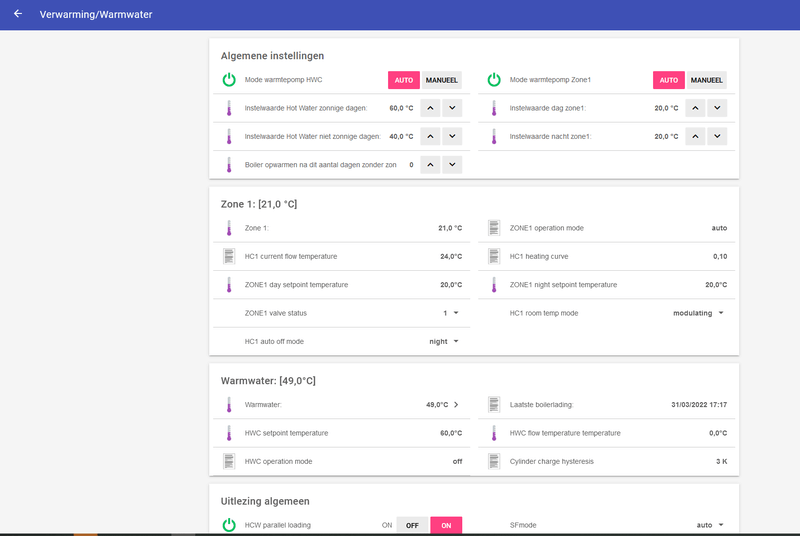Increase Instelwaarde nacht zone1 value
Screen dimensions: 800x536
pos(695,137)
